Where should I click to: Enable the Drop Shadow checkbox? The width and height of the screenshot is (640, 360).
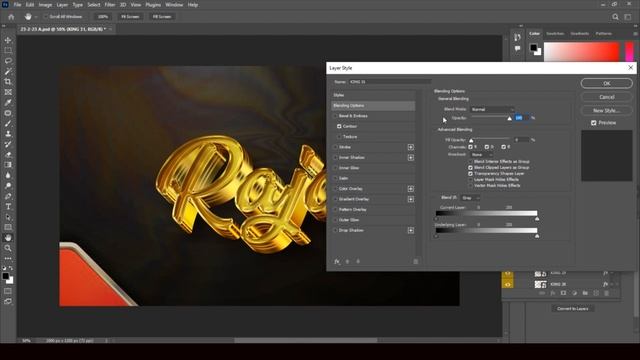(x=336, y=231)
